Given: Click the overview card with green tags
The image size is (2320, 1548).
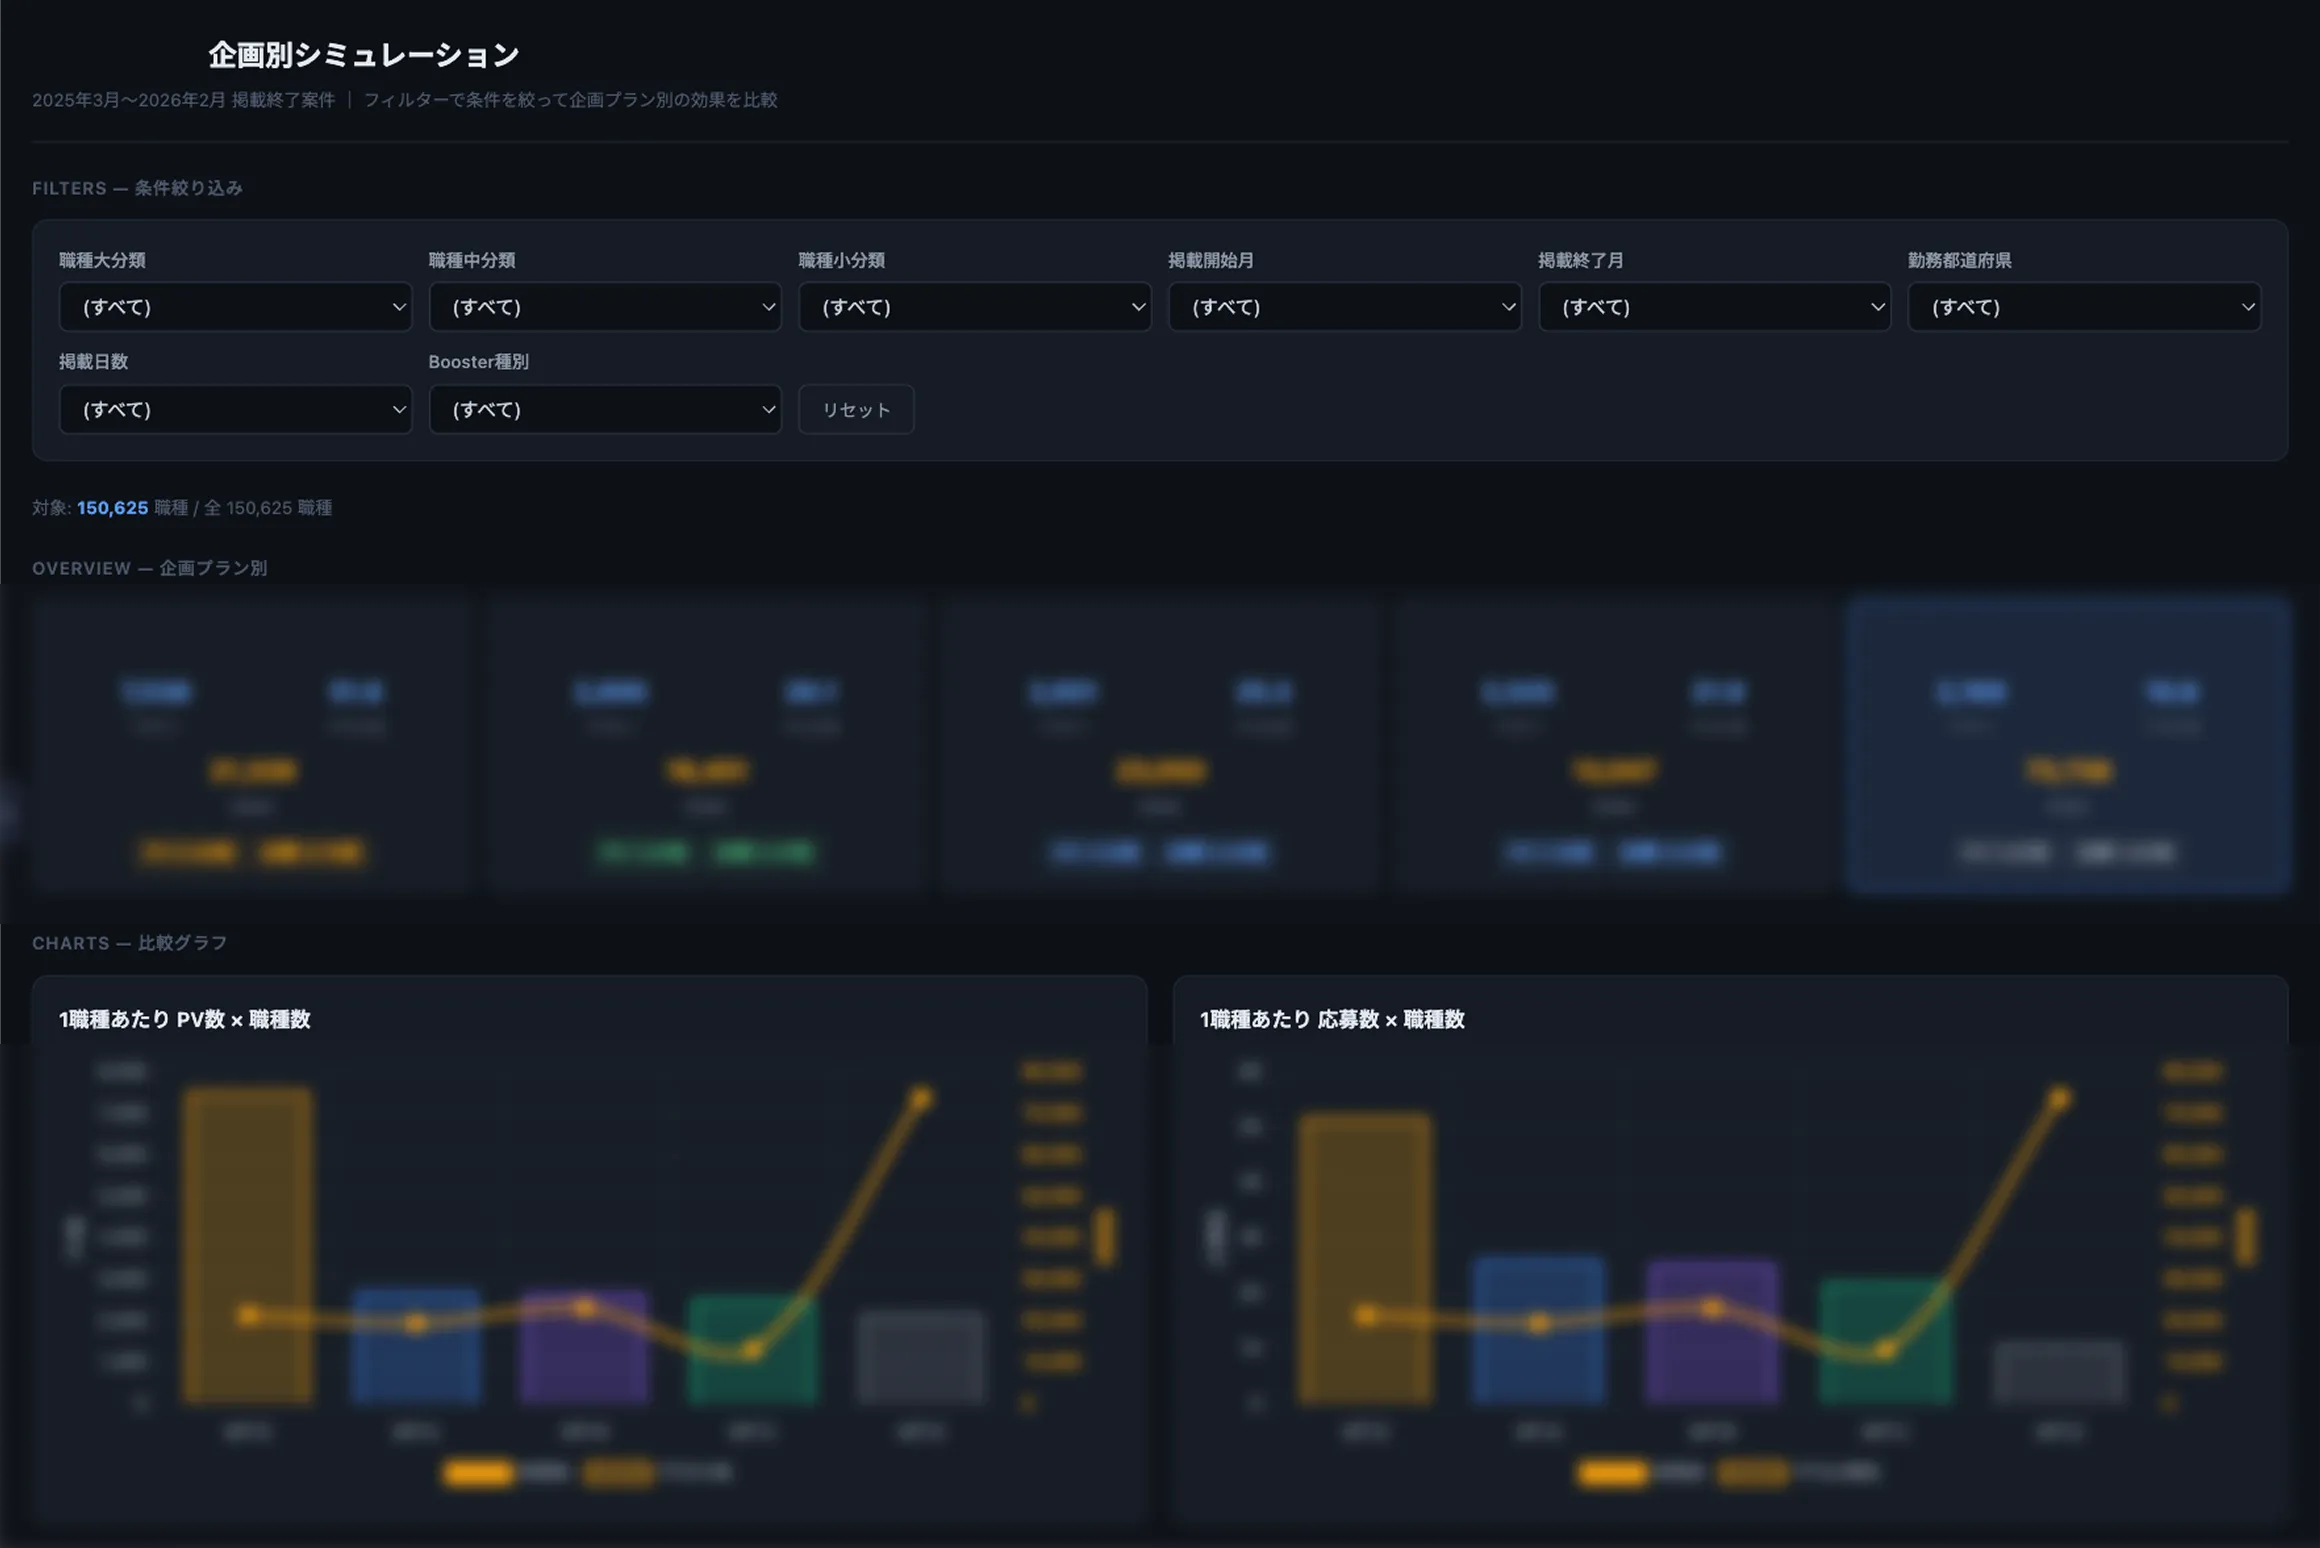Looking at the screenshot, I should (705, 745).
